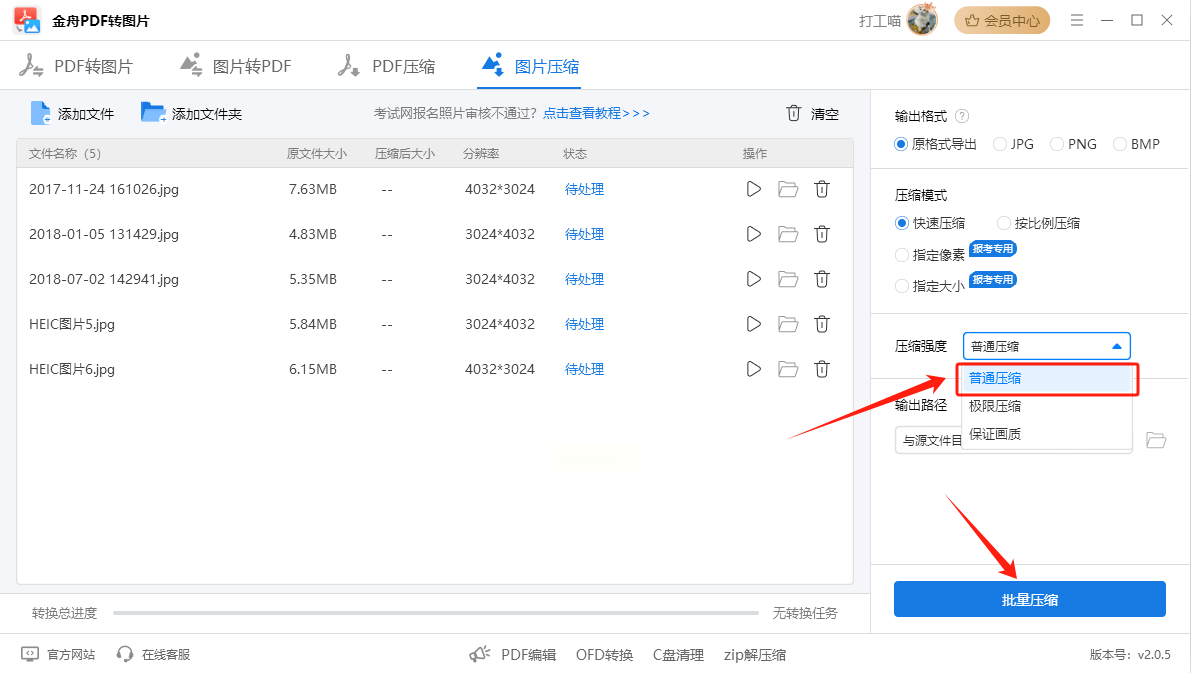Choose 按比例压缩 compression mode

(x=1005, y=223)
